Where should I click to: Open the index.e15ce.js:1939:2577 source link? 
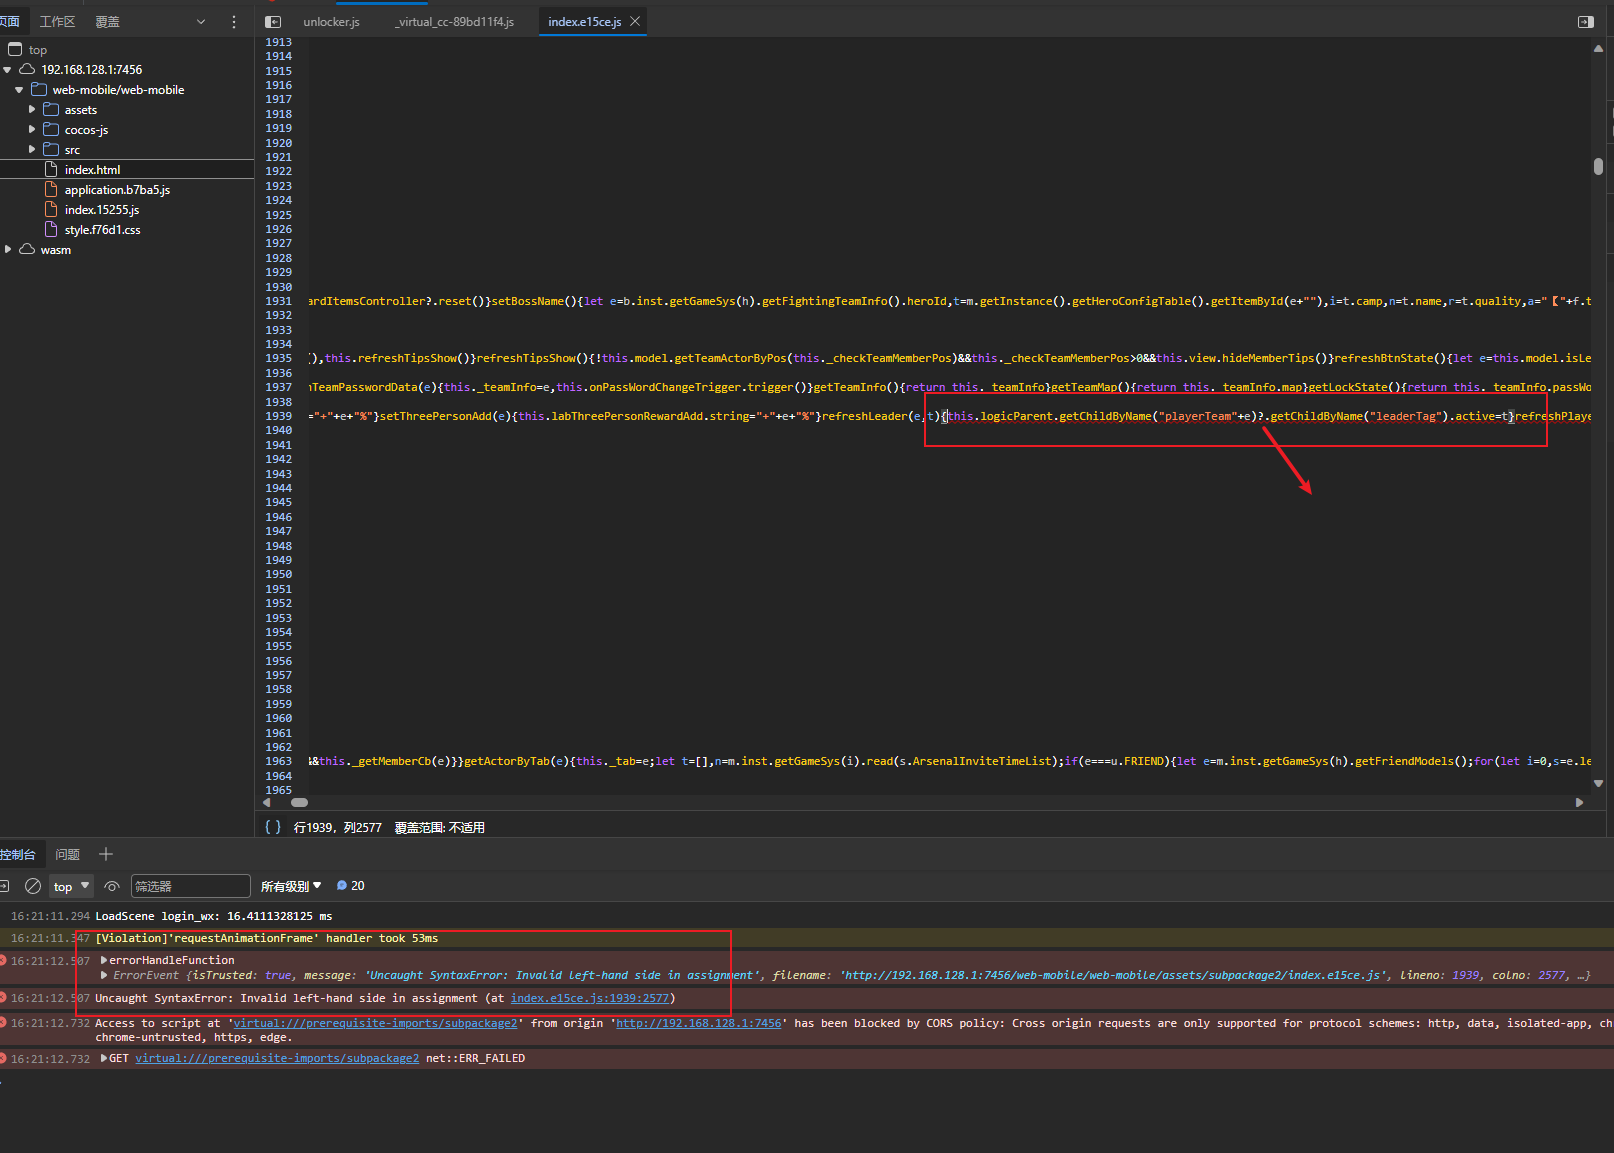590,998
